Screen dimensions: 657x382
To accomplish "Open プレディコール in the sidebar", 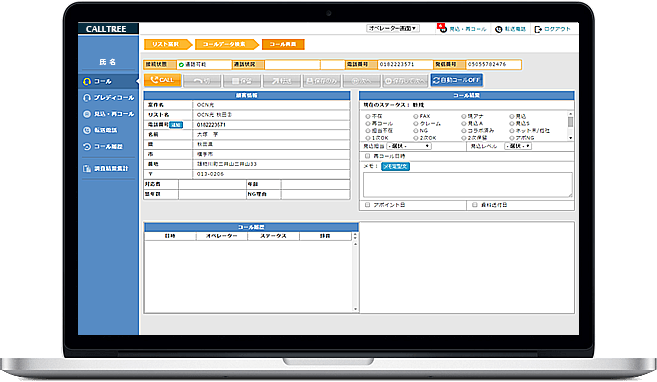I will pyautogui.click(x=109, y=98).
